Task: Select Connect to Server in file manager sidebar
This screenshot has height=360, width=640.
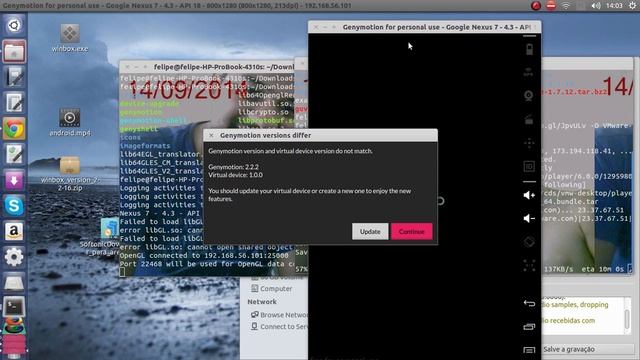Action: [x=279, y=327]
